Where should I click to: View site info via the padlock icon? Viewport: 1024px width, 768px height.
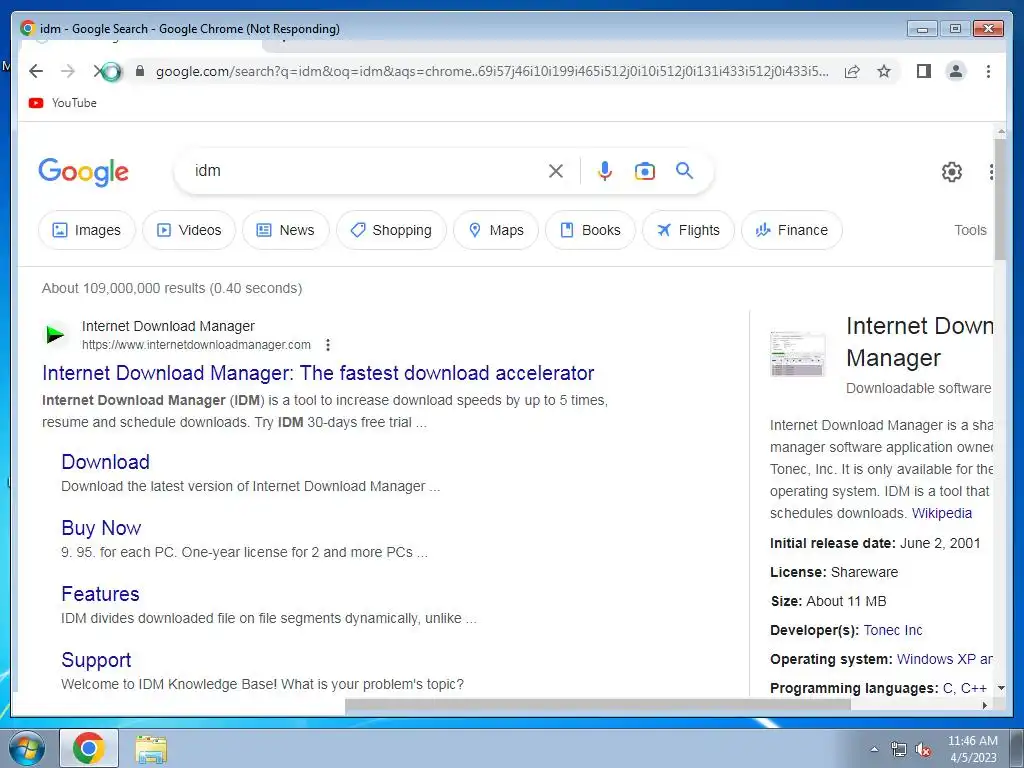pyautogui.click(x=139, y=71)
